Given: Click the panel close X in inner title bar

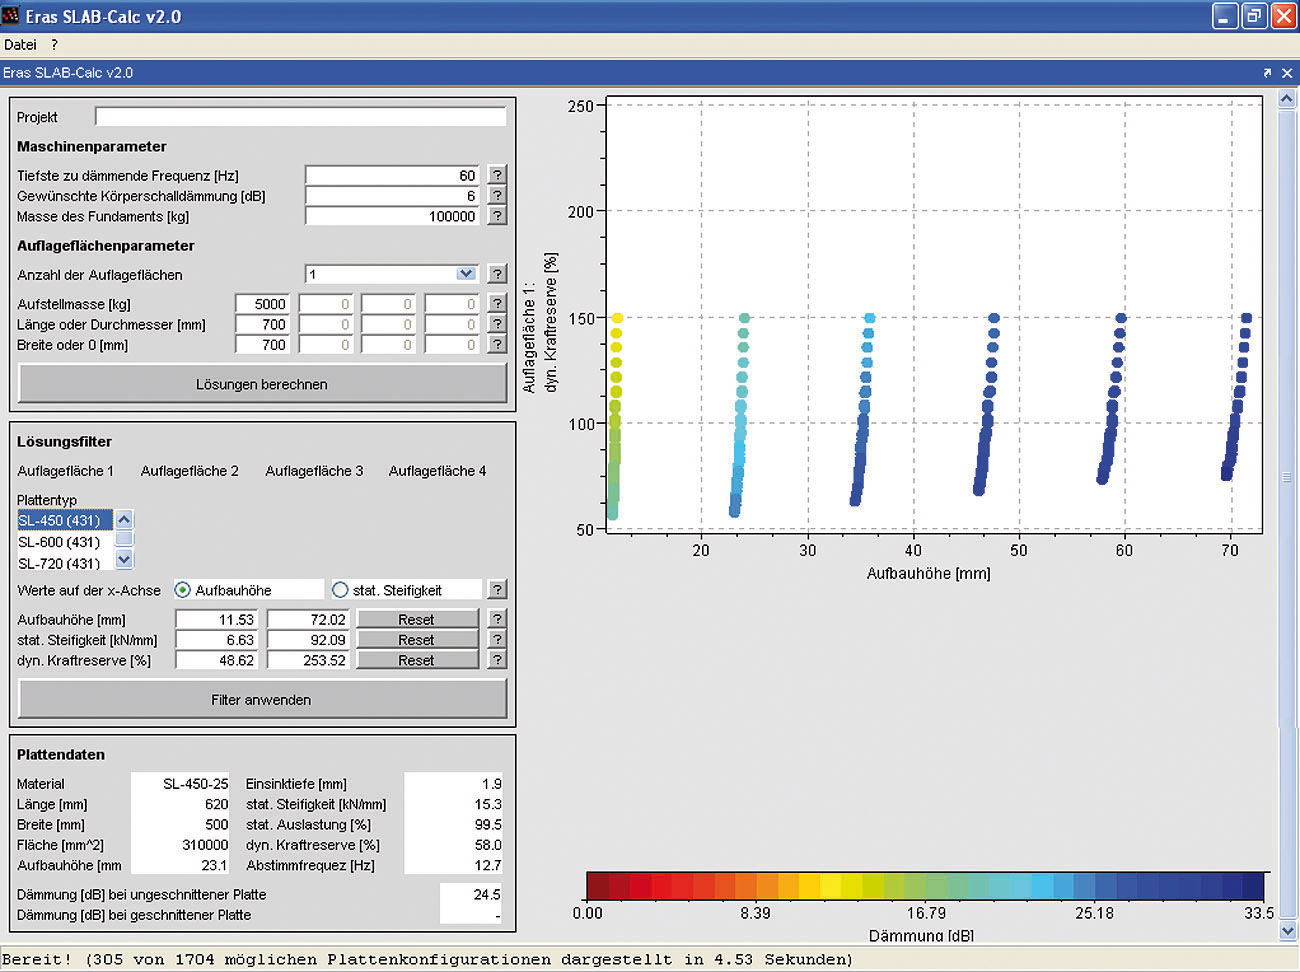Looking at the screenshot, I should pyautogui.click(x=1287, y=73).
